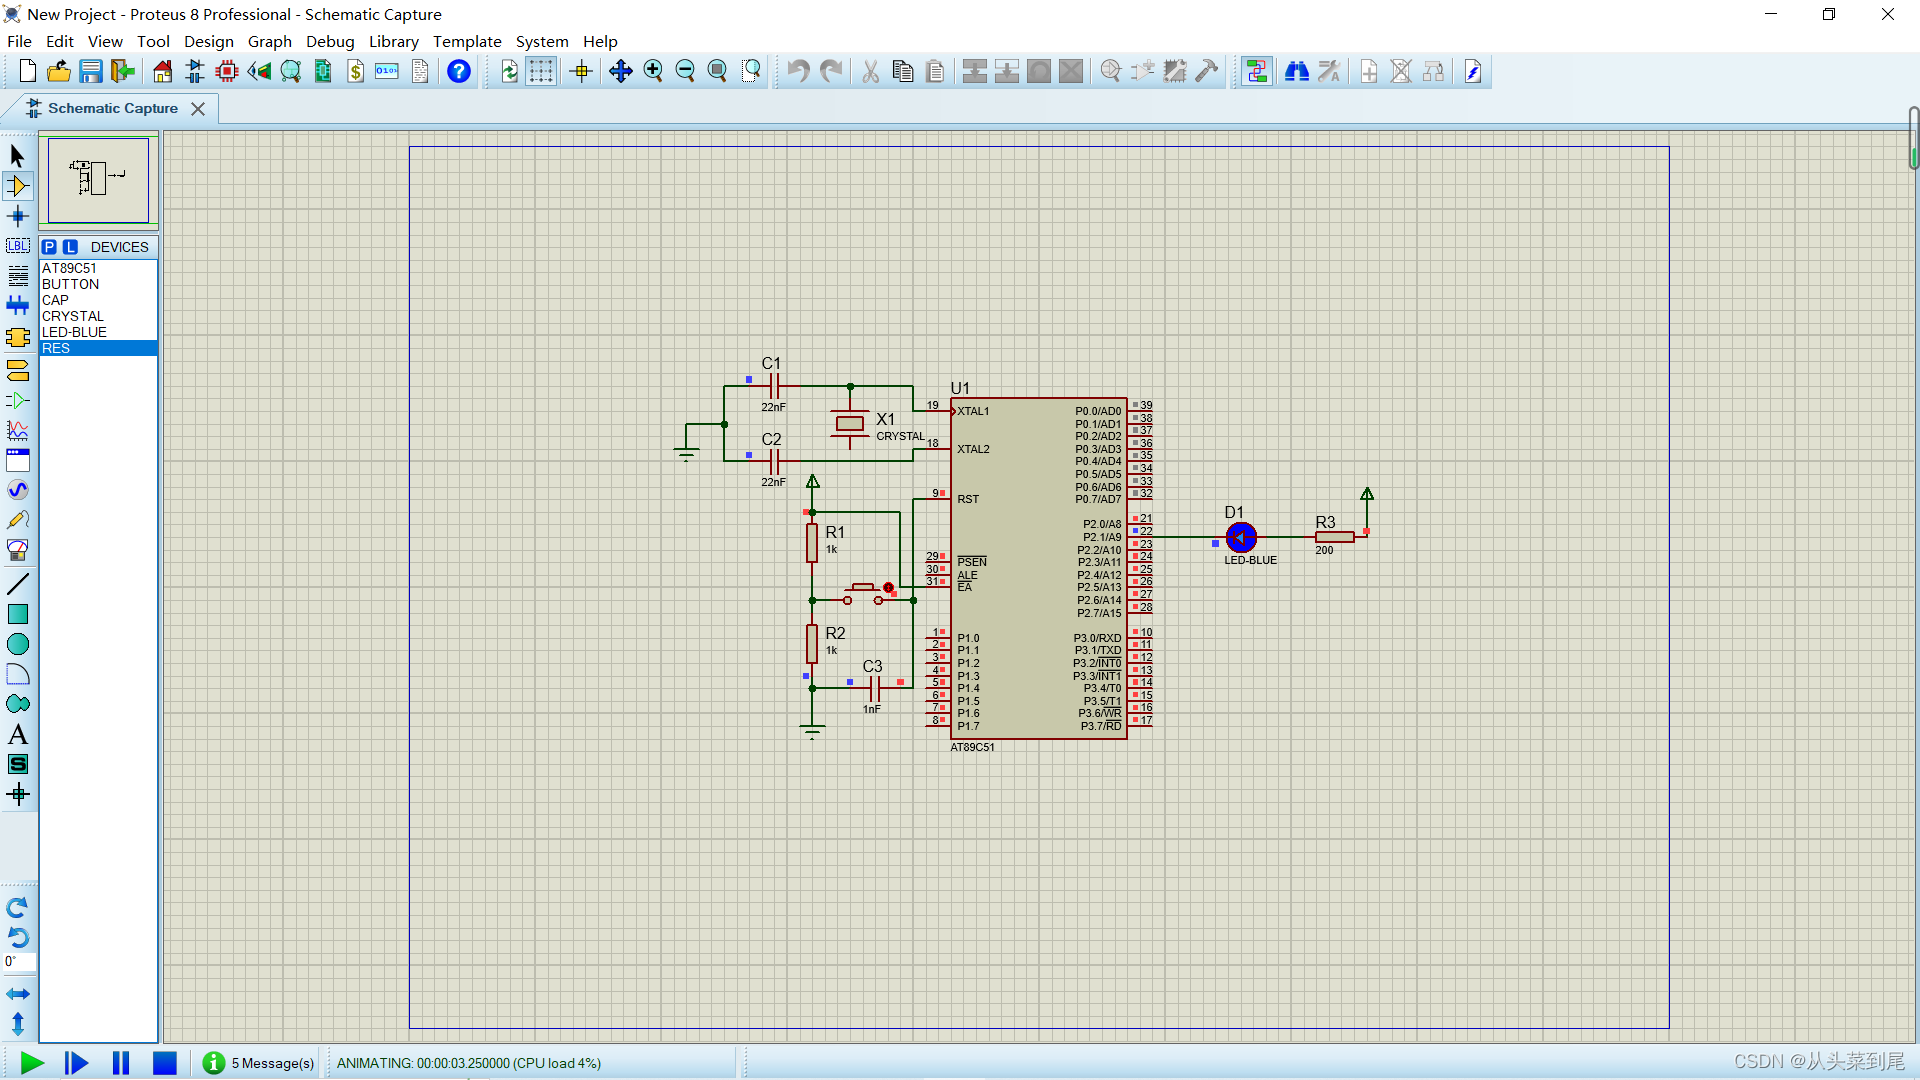
Task: Select BUTTON in the devices list
Action: pyautogui.click(x=98, y=284)
